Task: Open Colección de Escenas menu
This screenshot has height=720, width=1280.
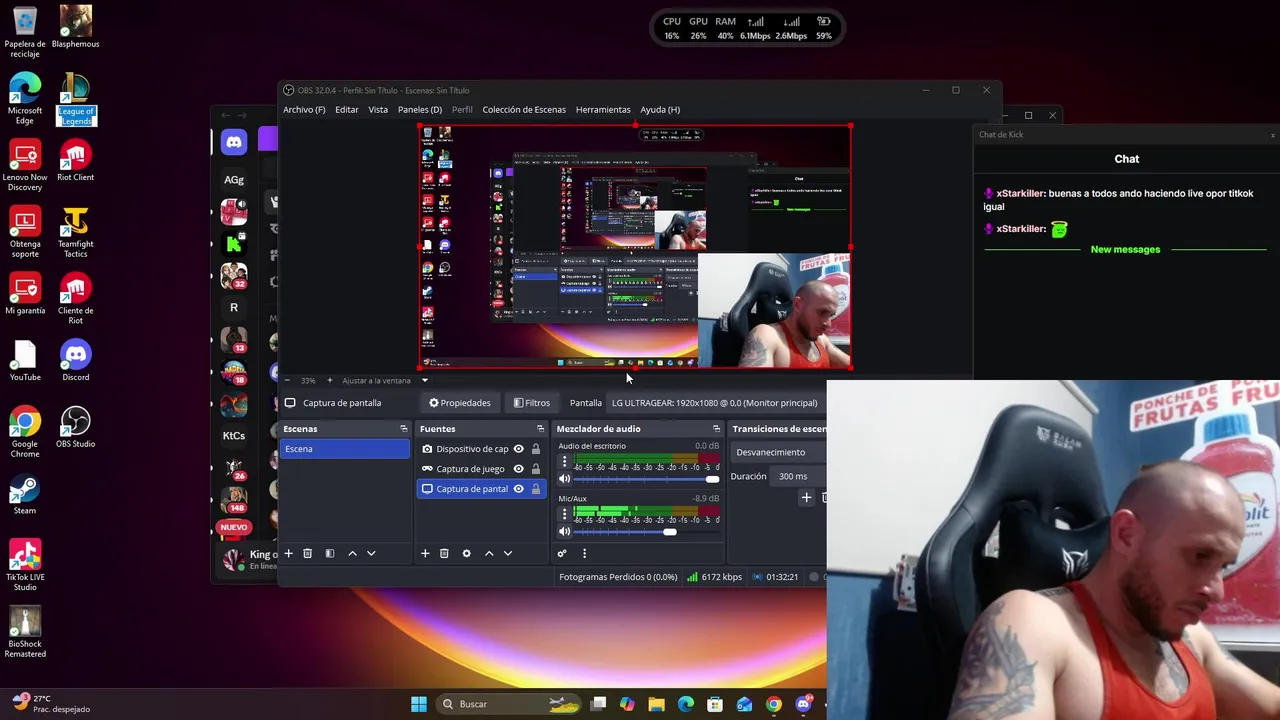Action: click(x=524, y=110)
